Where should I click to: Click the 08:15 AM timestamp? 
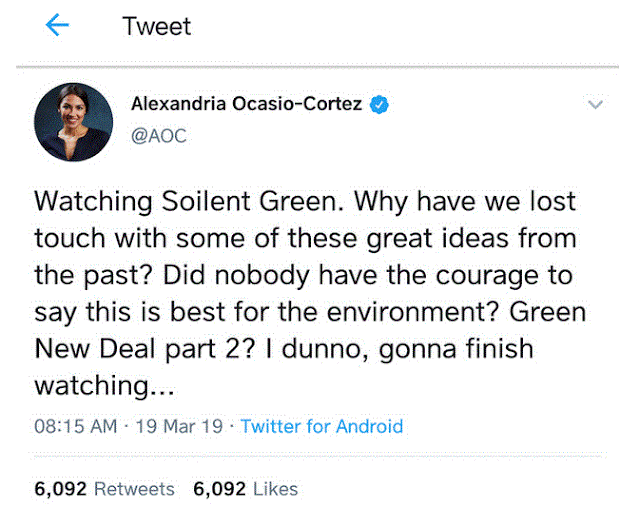pos(77,426)
